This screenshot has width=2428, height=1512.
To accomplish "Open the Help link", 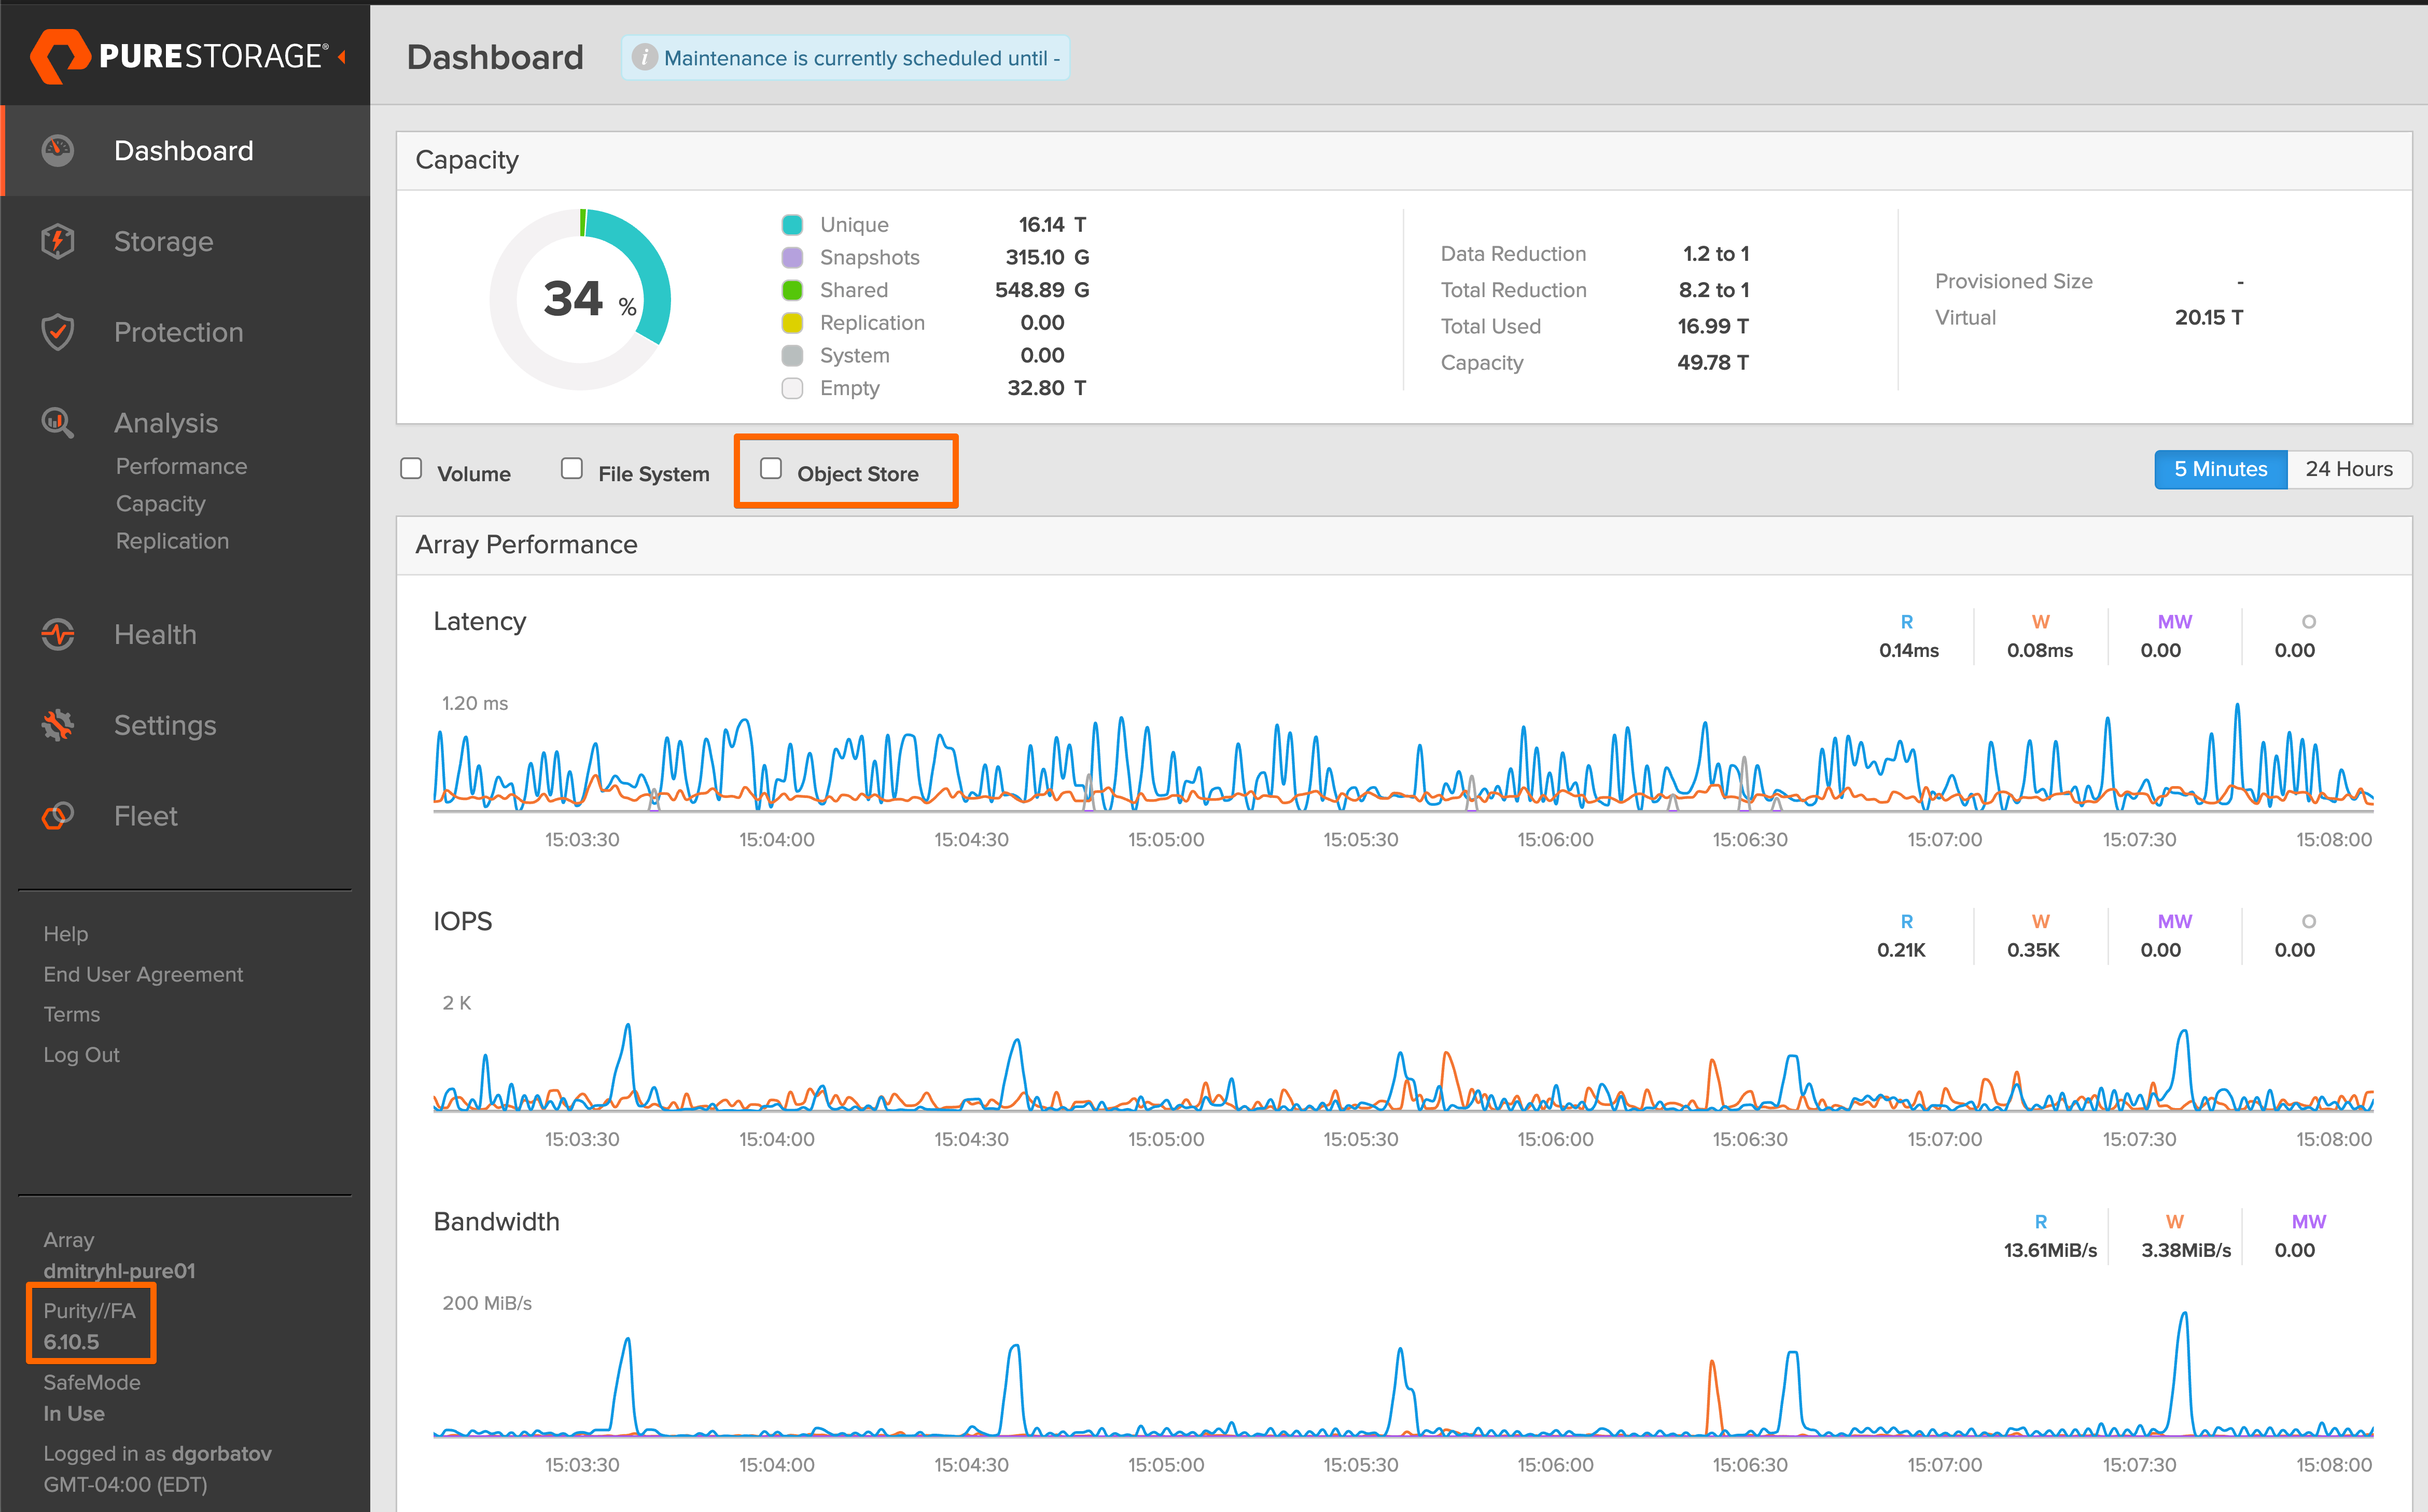I will (x=66, y=934).
